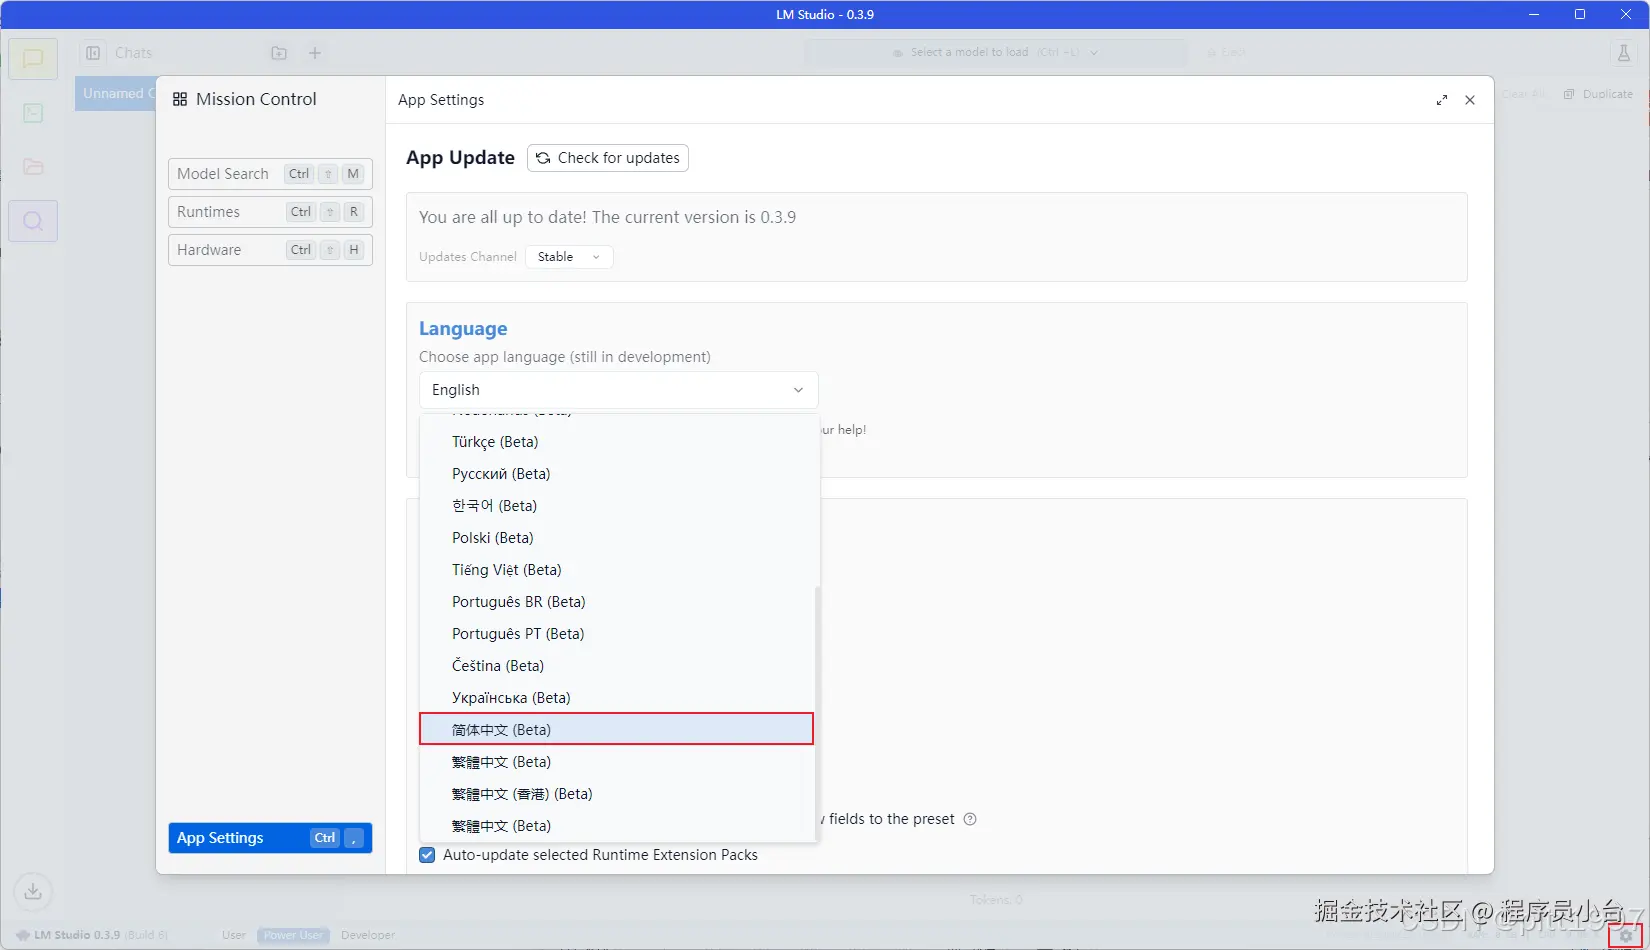Open Updates Channel Stable dropdown
The image size is (1650, 950).
tap(569, 257)
